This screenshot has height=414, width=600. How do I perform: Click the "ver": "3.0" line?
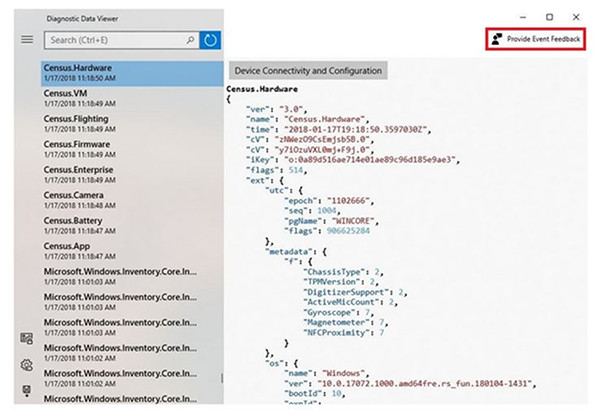pyautogui.click(x=276, y=109)
